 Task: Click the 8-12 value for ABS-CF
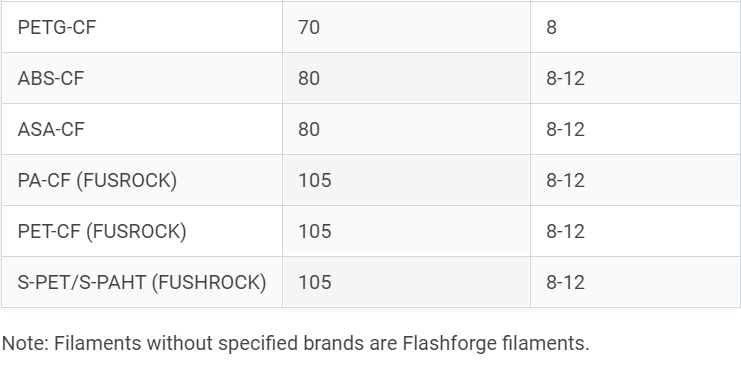click(x=566, y=78)
